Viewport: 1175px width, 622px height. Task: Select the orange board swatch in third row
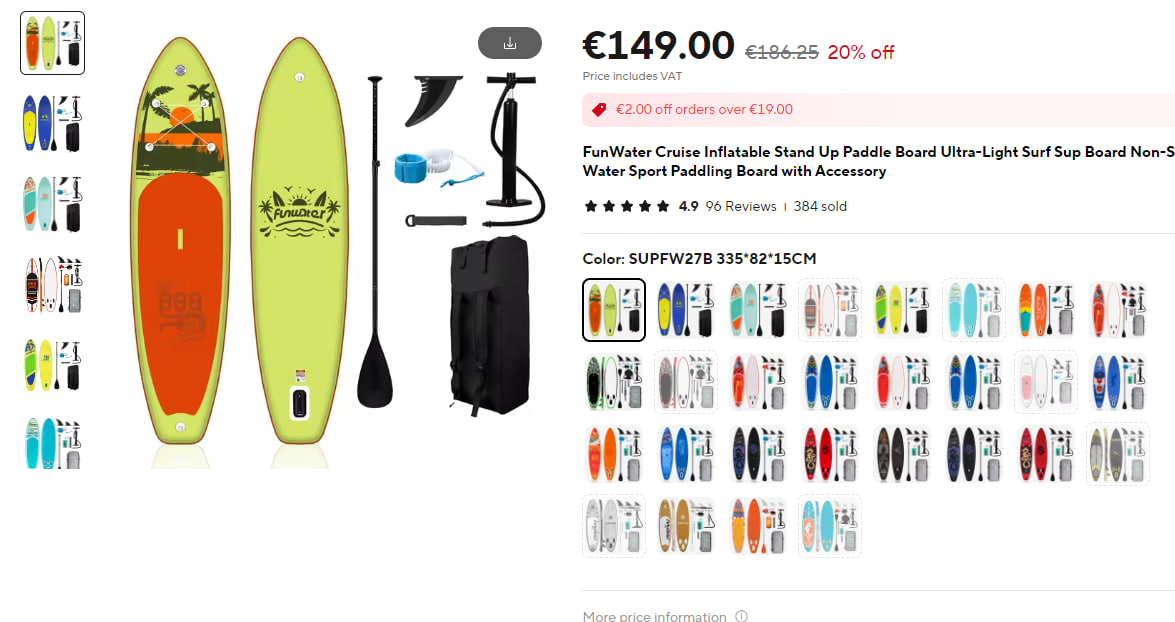pos(614,453)
